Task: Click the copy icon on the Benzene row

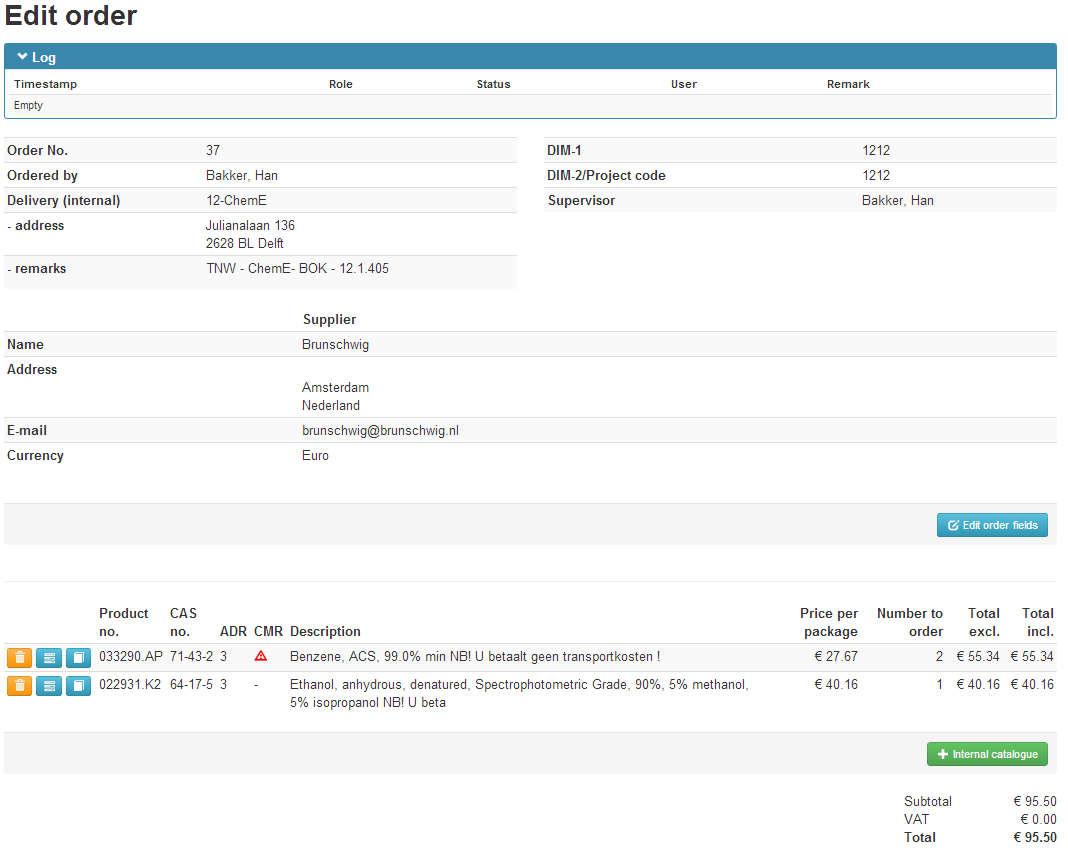Action: (78, 657)
